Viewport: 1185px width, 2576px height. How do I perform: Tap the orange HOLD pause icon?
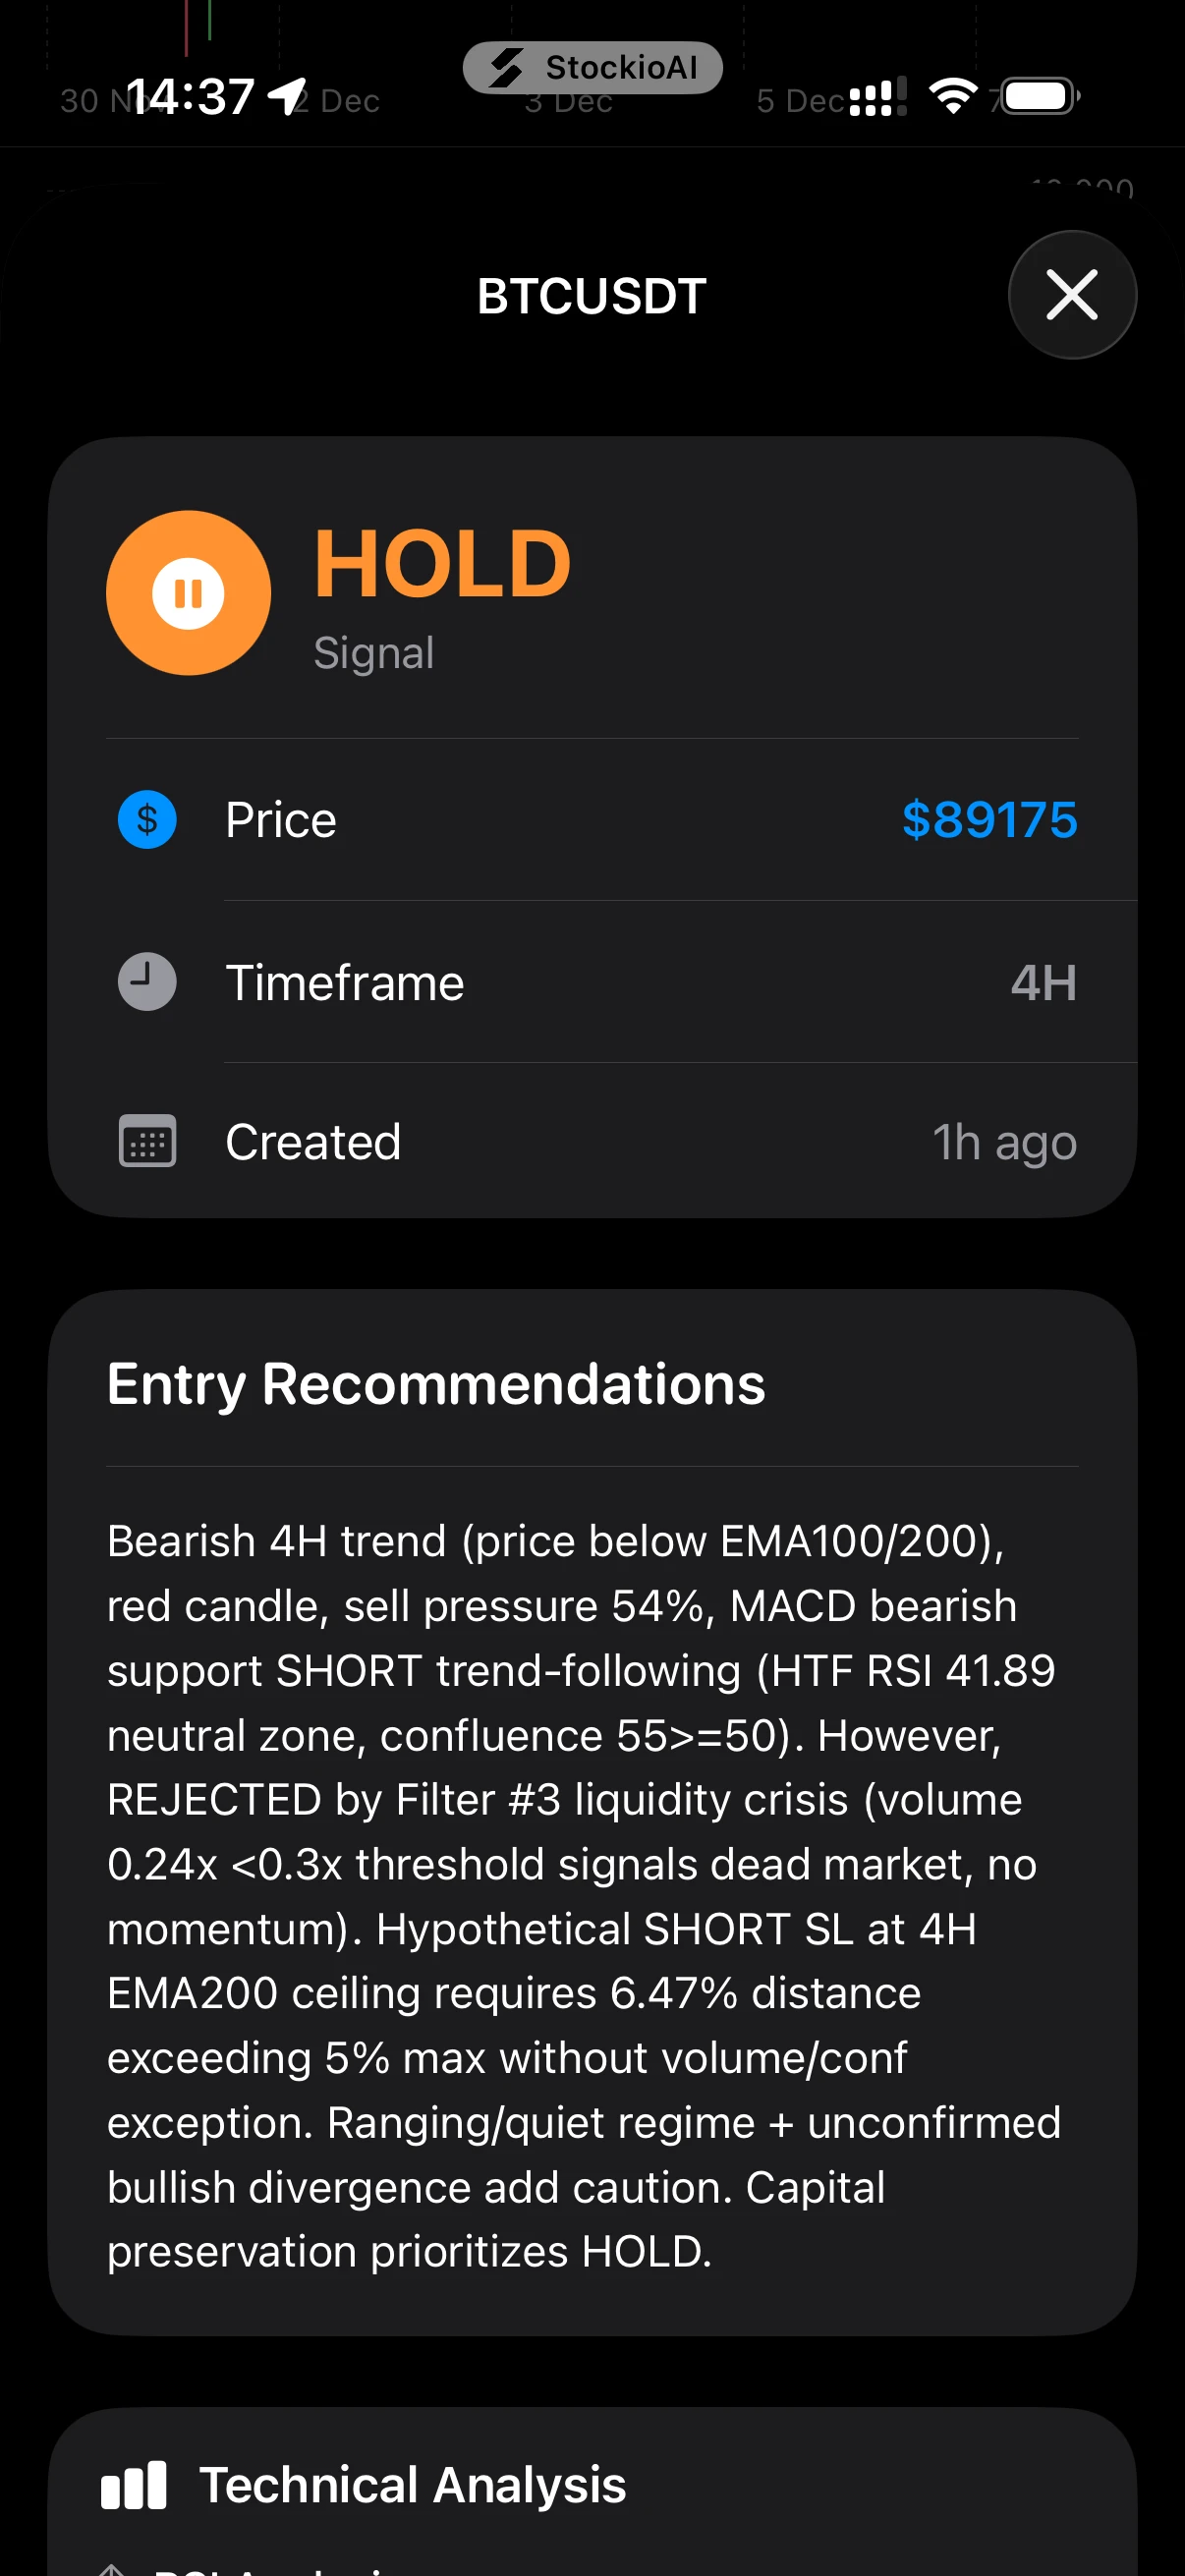(x=188, y=593)
